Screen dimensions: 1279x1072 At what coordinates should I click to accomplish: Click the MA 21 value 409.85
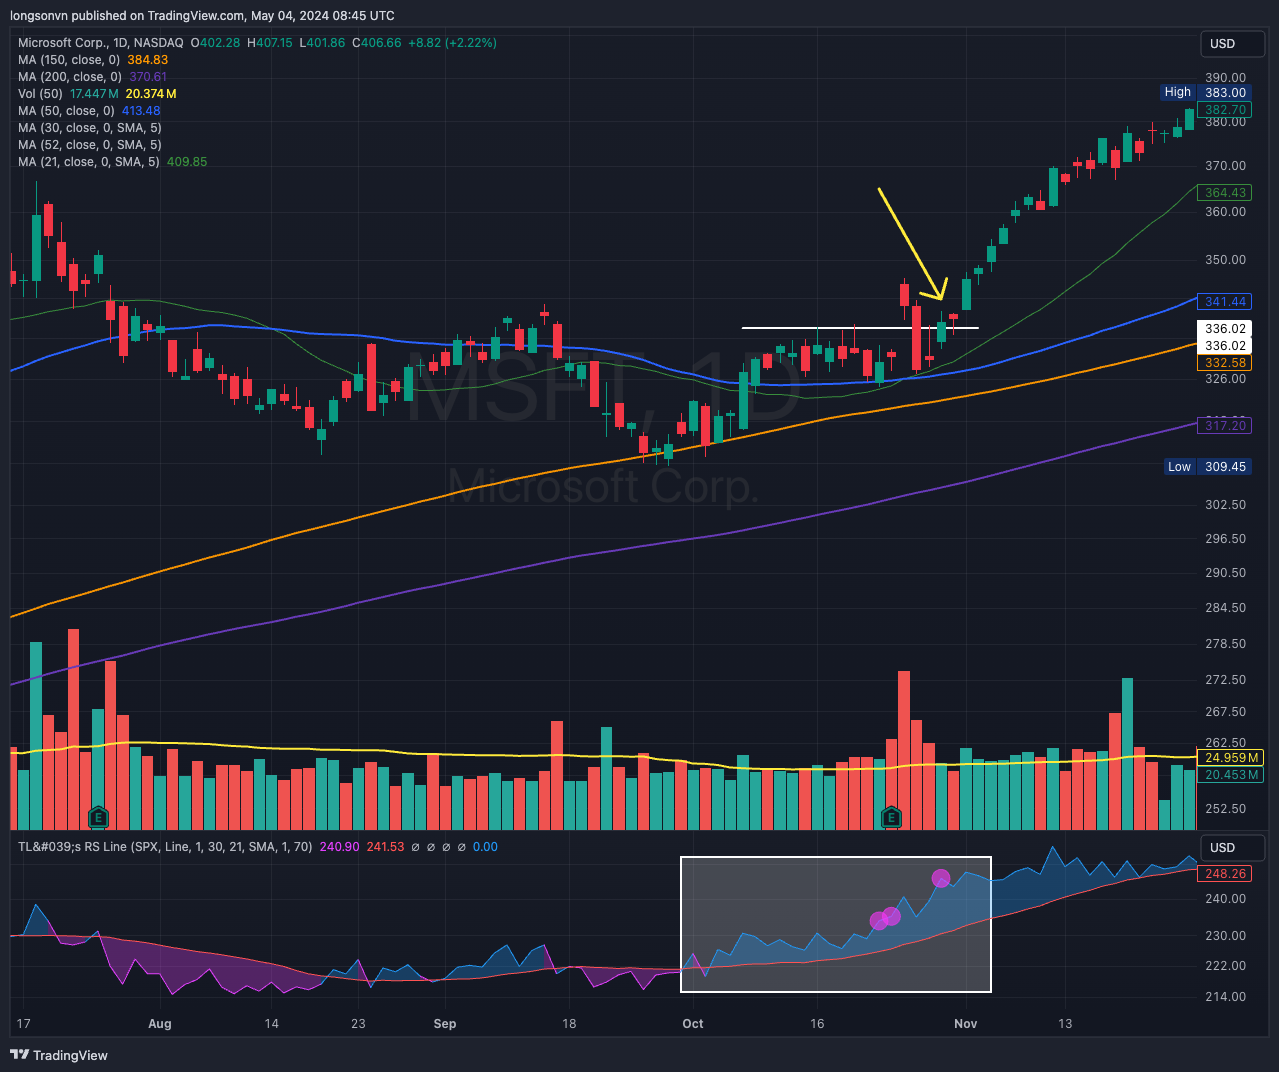(187, 162)
